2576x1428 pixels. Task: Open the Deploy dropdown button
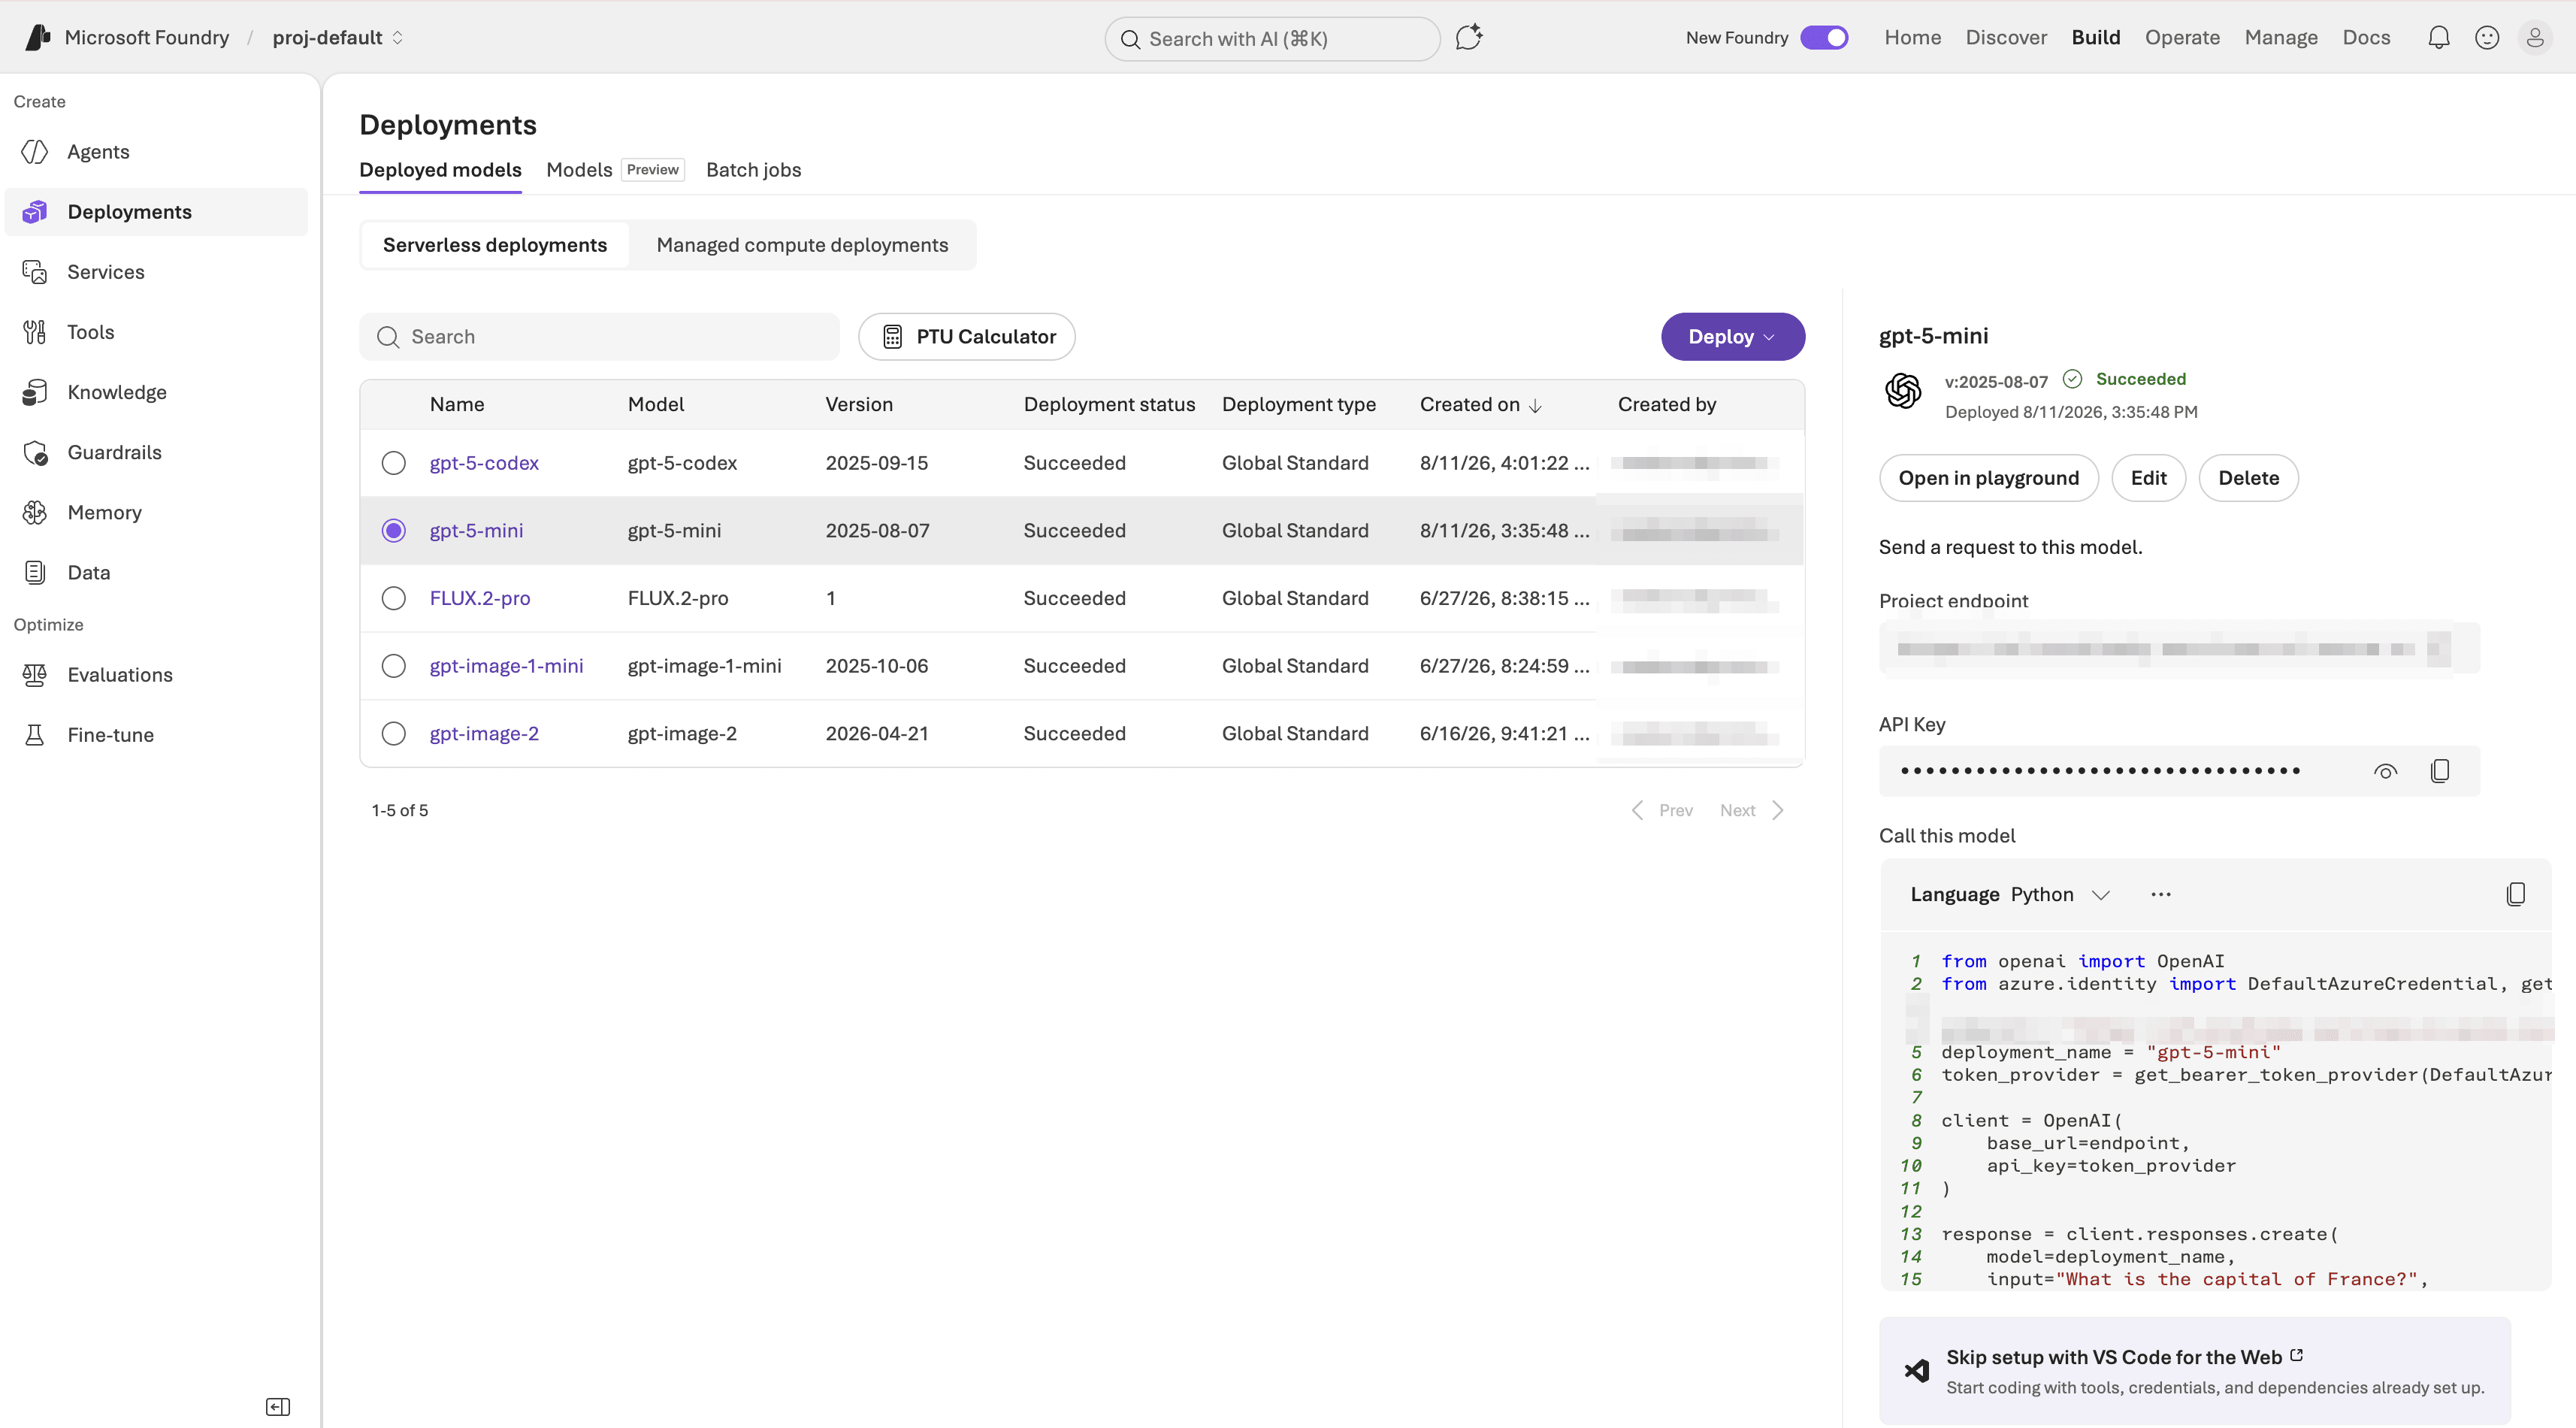[x=1733, y=337]
